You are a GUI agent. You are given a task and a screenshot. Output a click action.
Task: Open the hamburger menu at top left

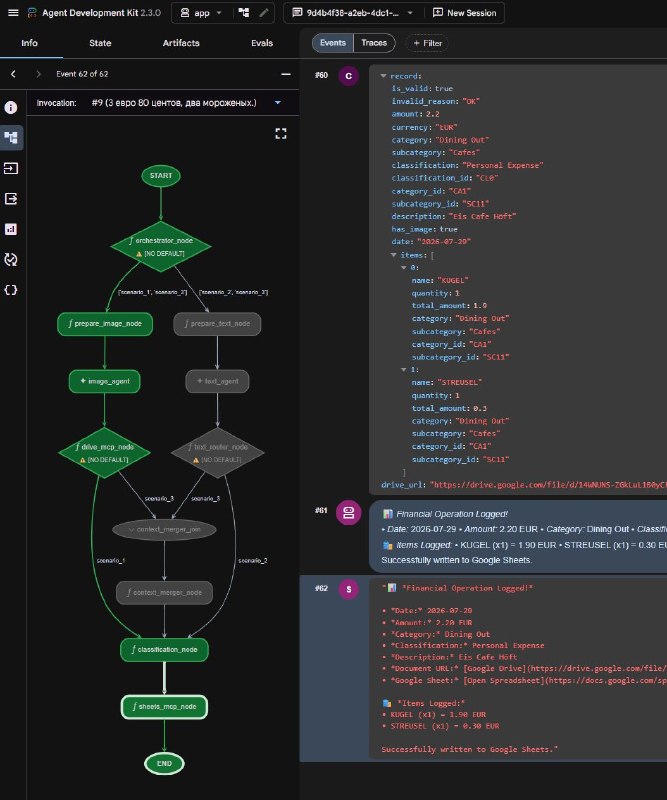pyautogui.click(x=13, y=13)
